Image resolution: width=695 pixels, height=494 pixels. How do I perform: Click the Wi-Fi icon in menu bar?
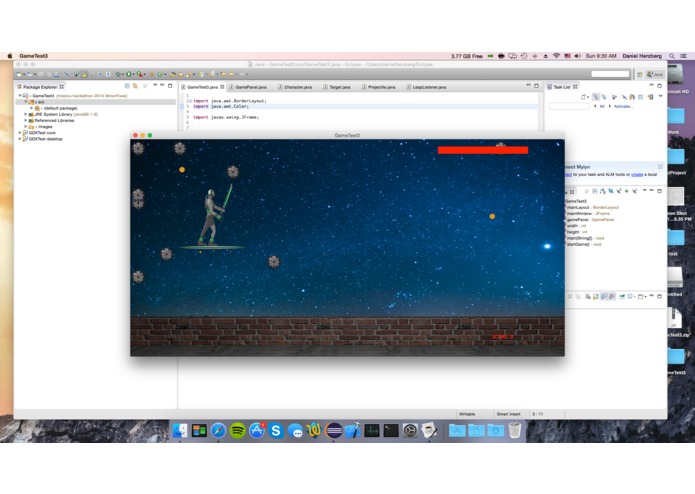[556, 56]
